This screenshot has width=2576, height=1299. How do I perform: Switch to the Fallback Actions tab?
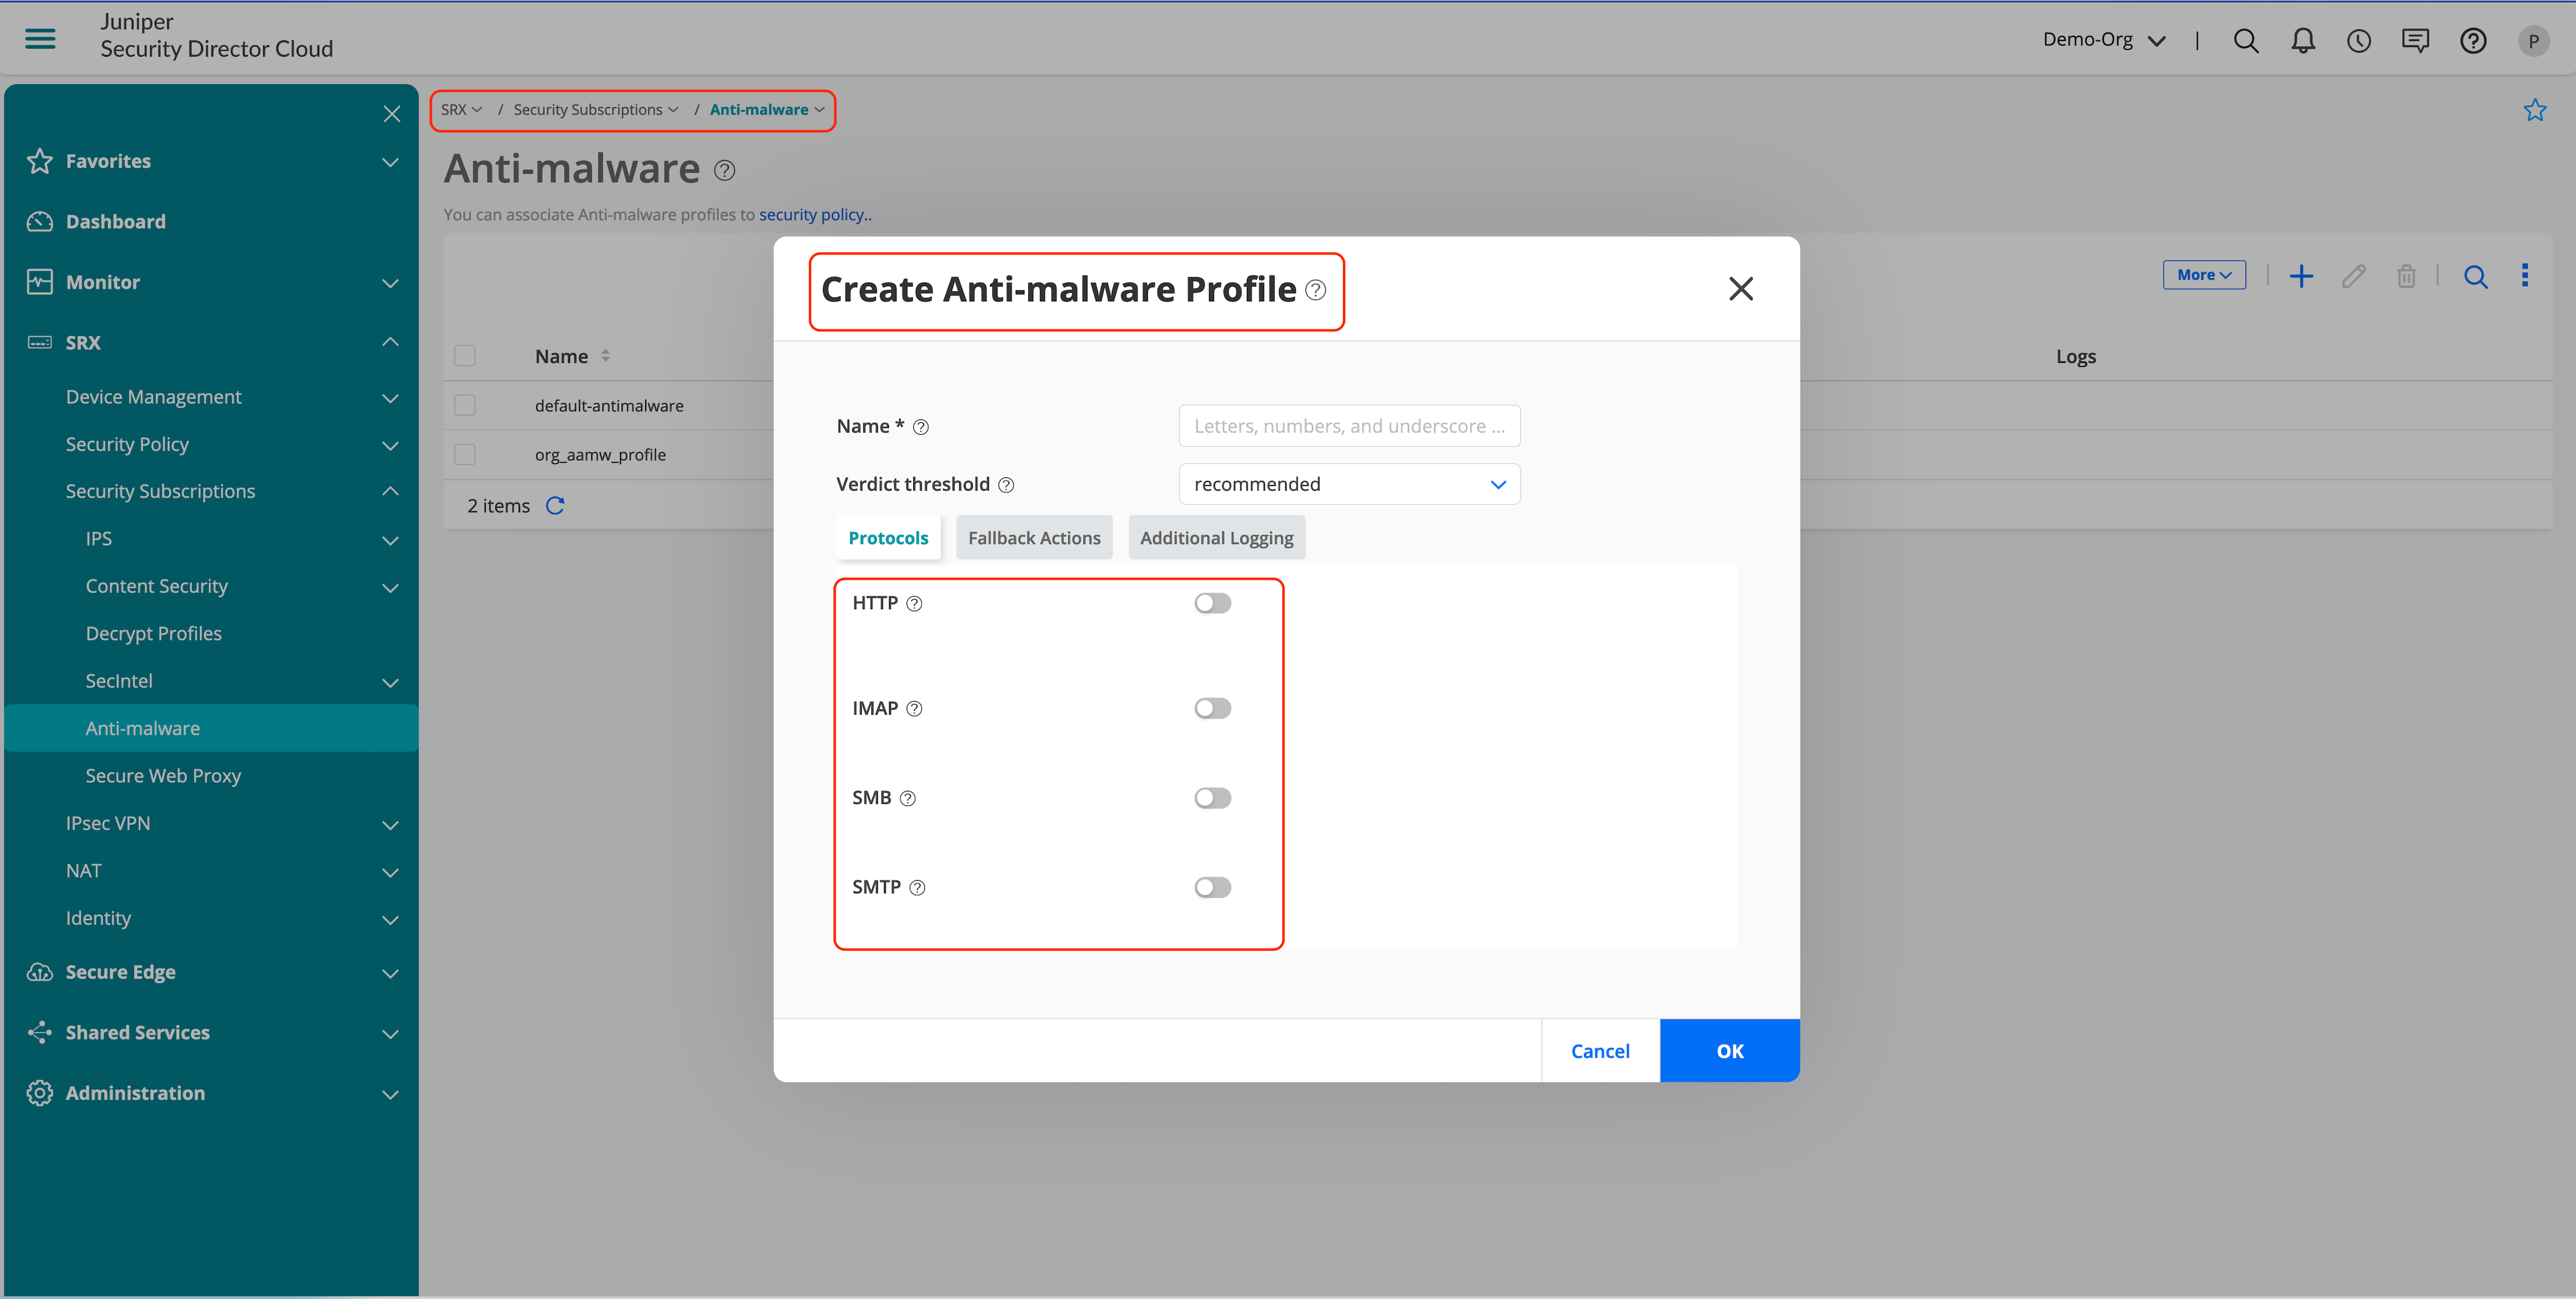(x=1033, y=538)
